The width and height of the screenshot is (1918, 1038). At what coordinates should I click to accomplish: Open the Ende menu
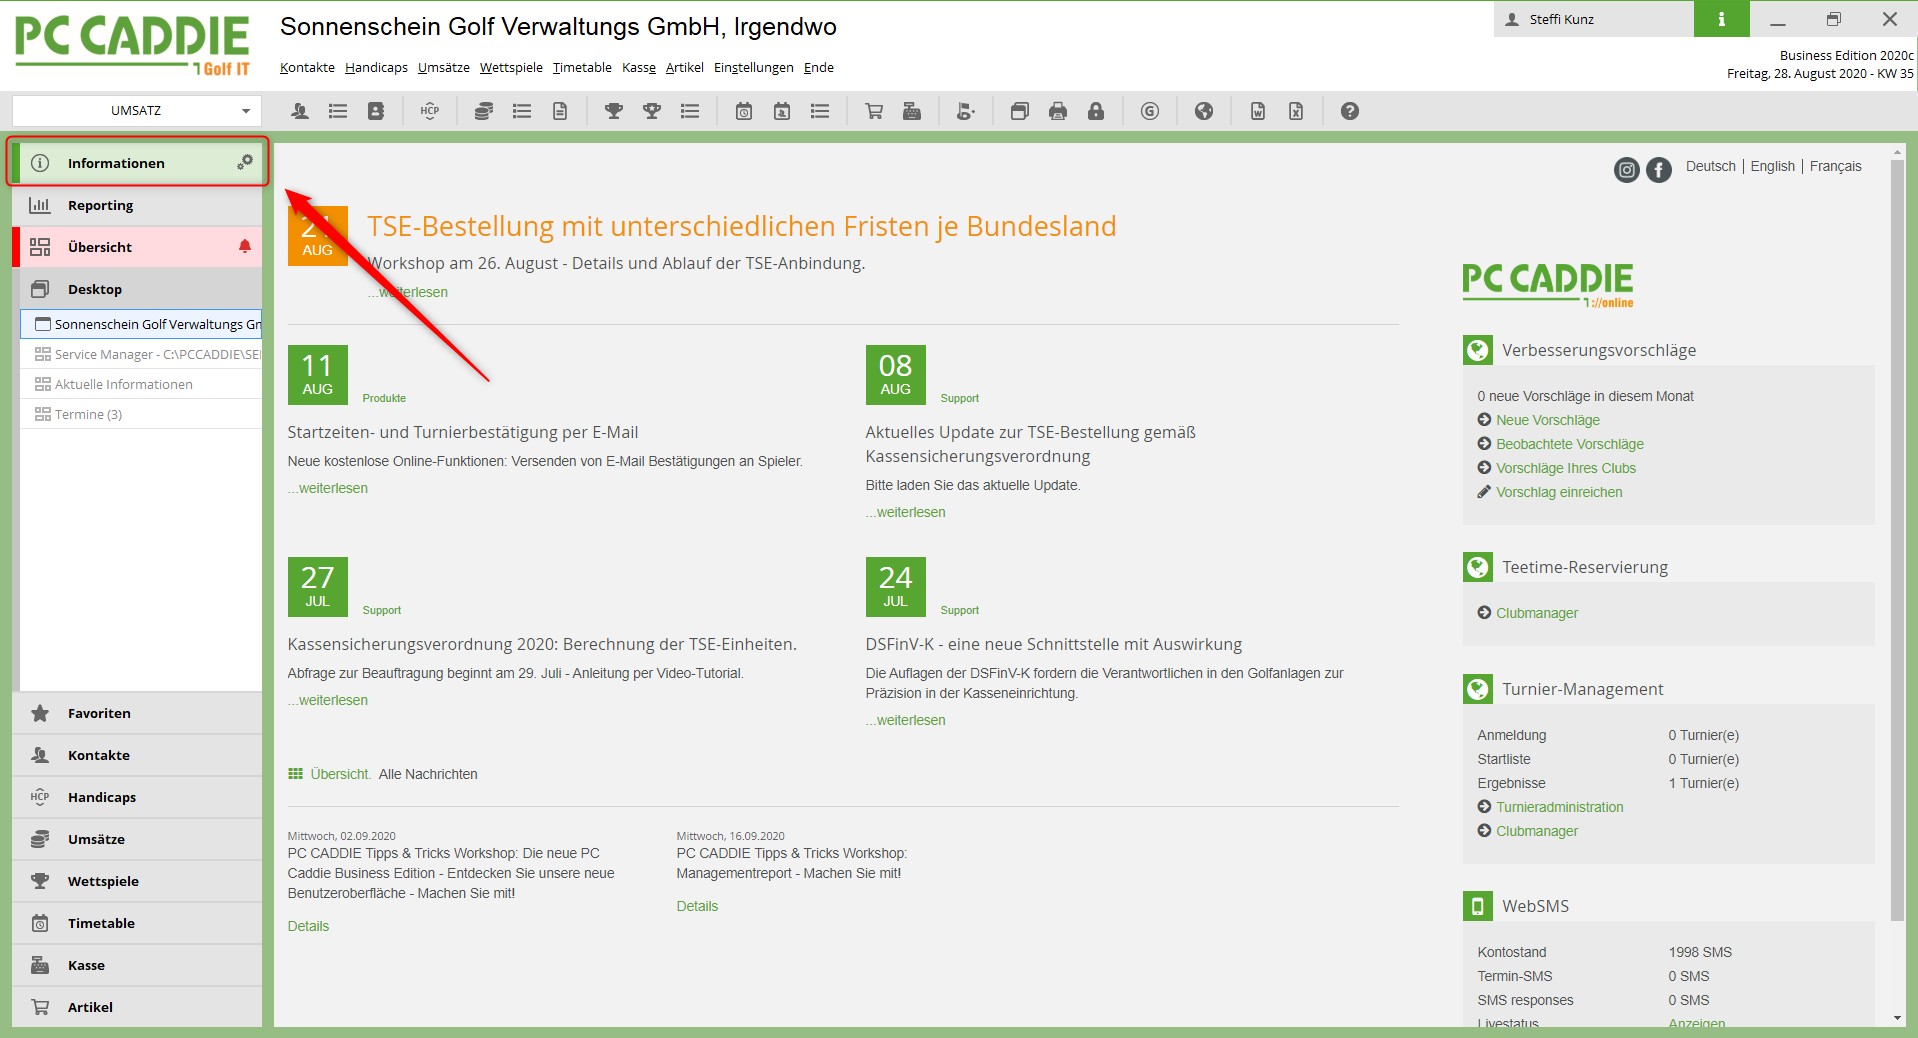(x=819, y=68)
